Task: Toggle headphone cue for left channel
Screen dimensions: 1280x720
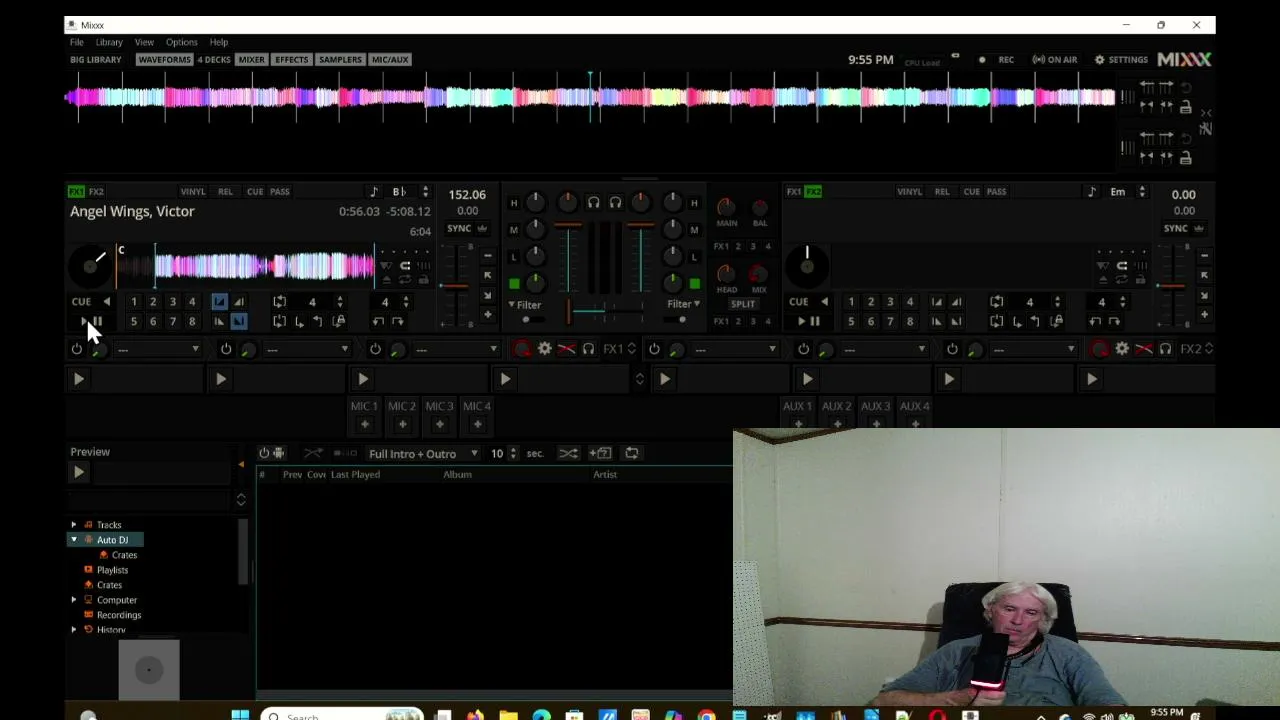Action: click(593, 203)
